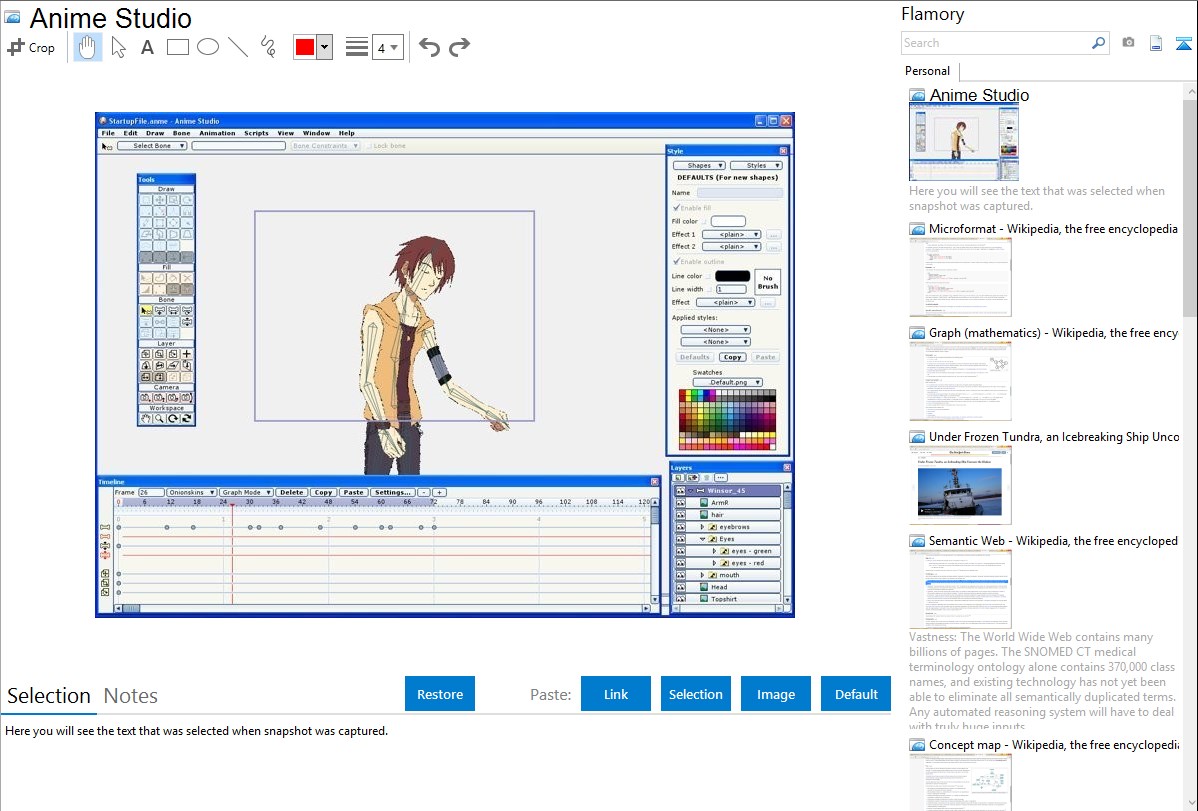This screenshot has height=811, width=1198.
Task: Select the straight line tool
Action: pos(238,47)
